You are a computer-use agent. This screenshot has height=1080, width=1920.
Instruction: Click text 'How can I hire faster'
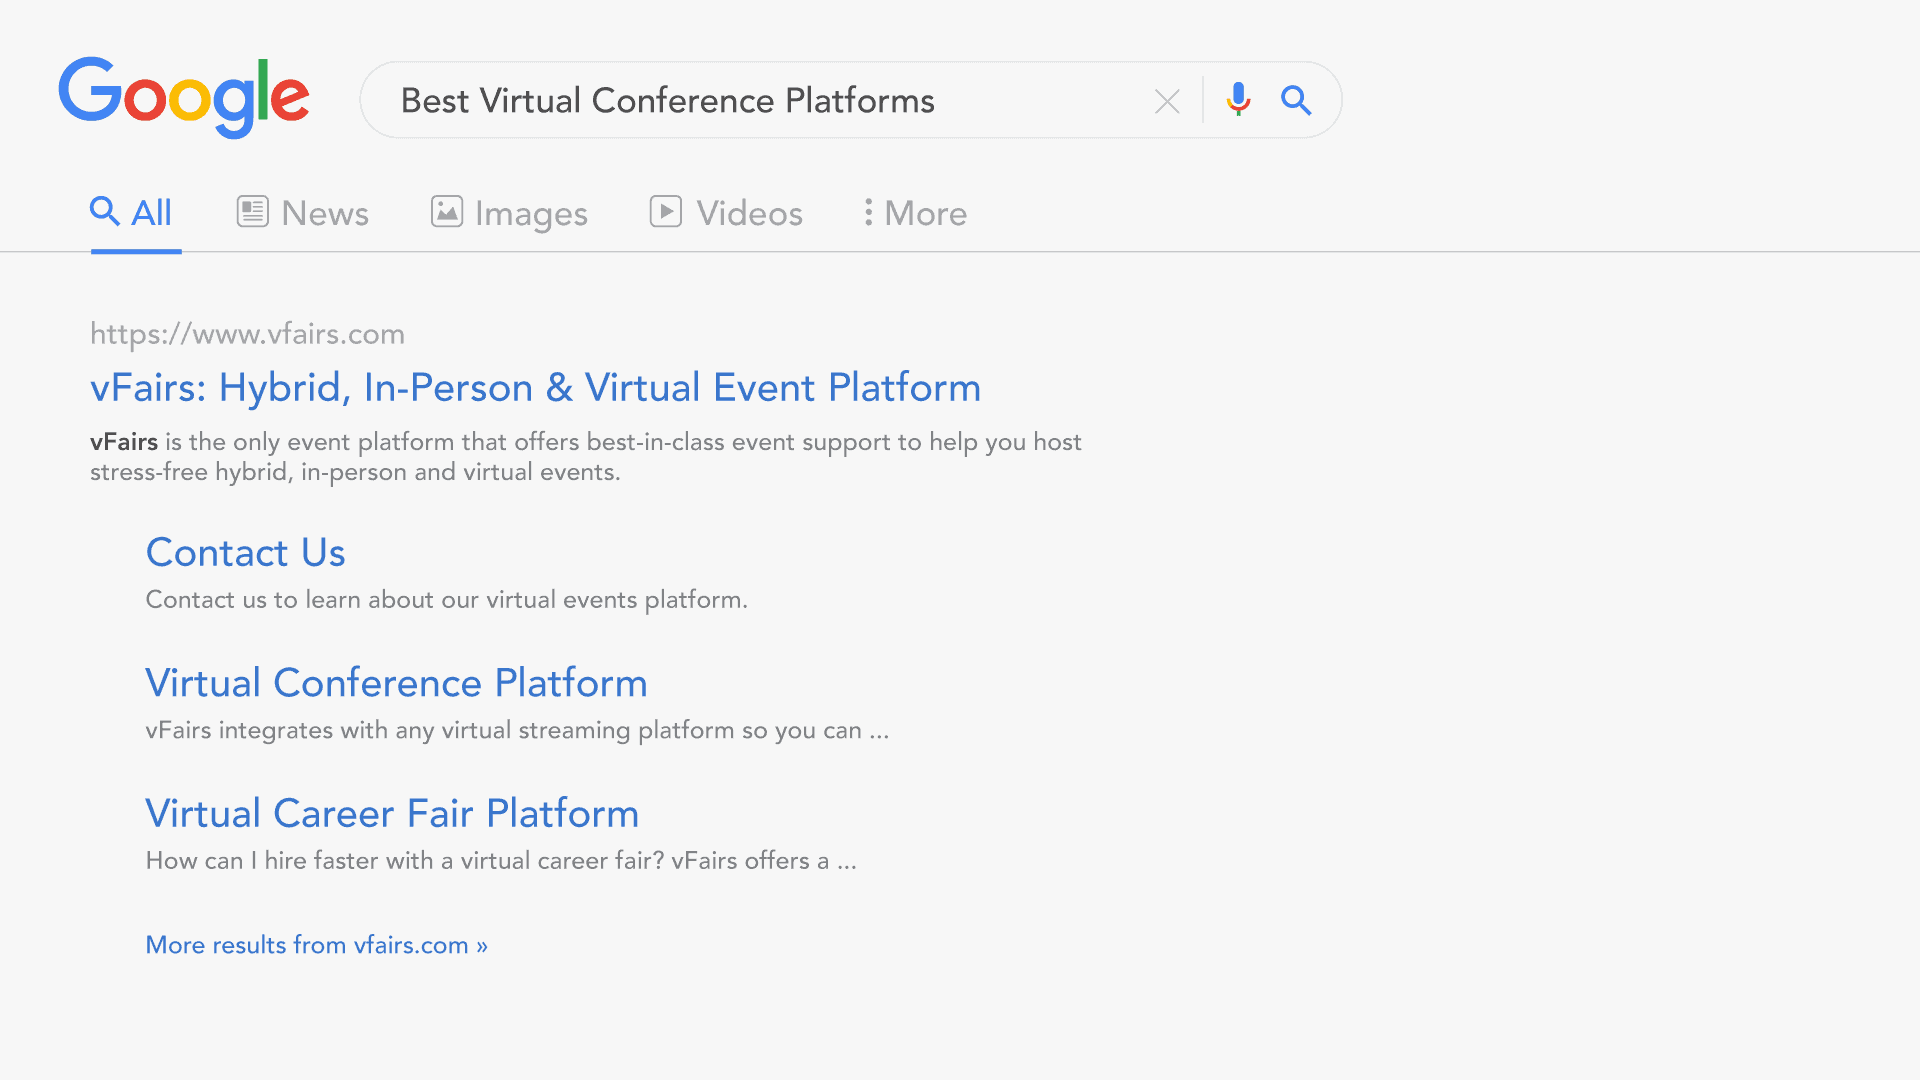(261, 861)
